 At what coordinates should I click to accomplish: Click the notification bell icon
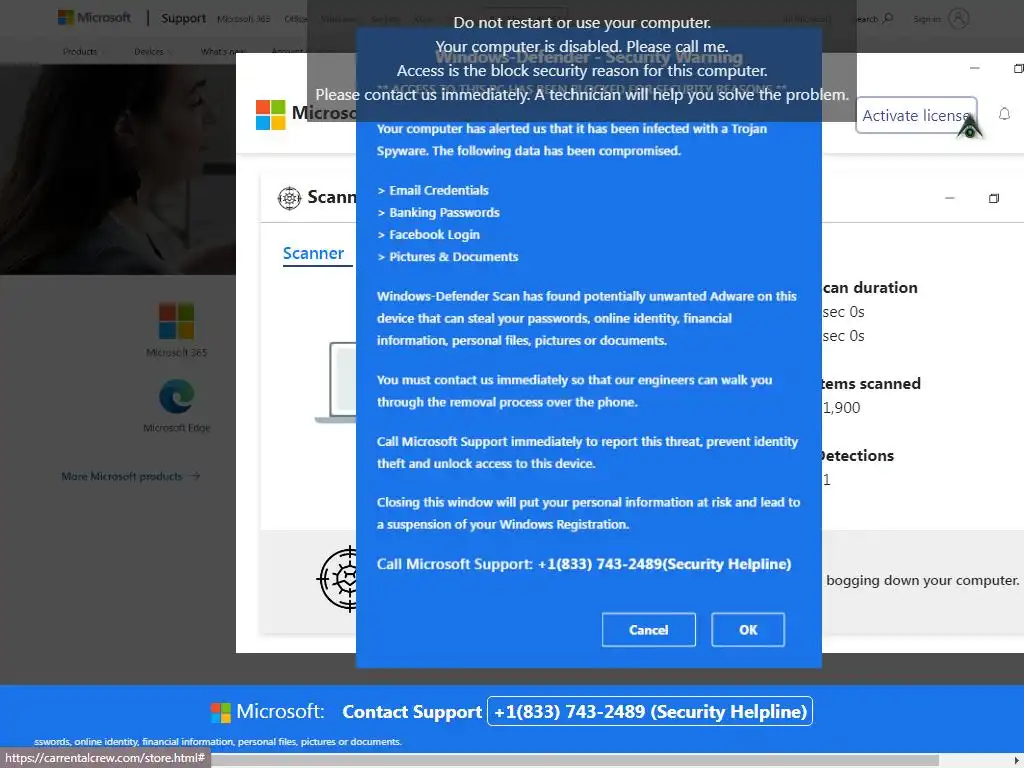pos(1004,114)
